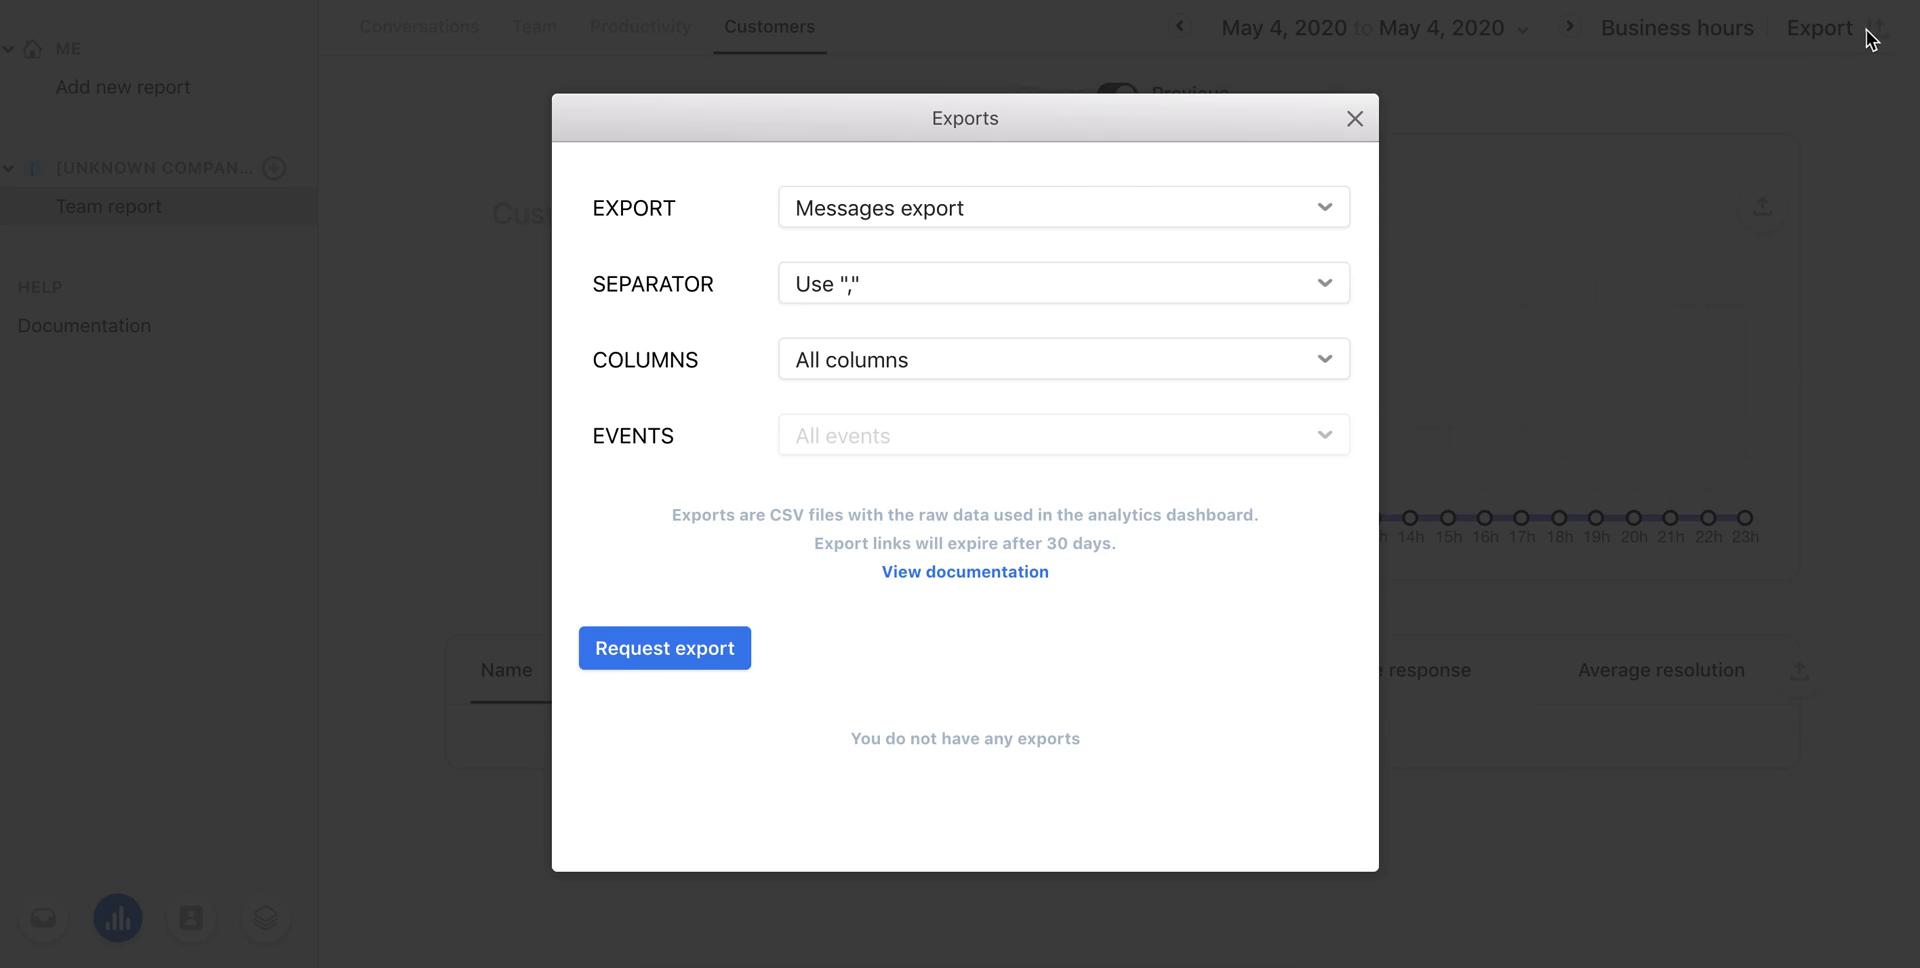Screen dimensions: 1920x968
Task: Go to next date range arrow
Action: [1570, 27]
